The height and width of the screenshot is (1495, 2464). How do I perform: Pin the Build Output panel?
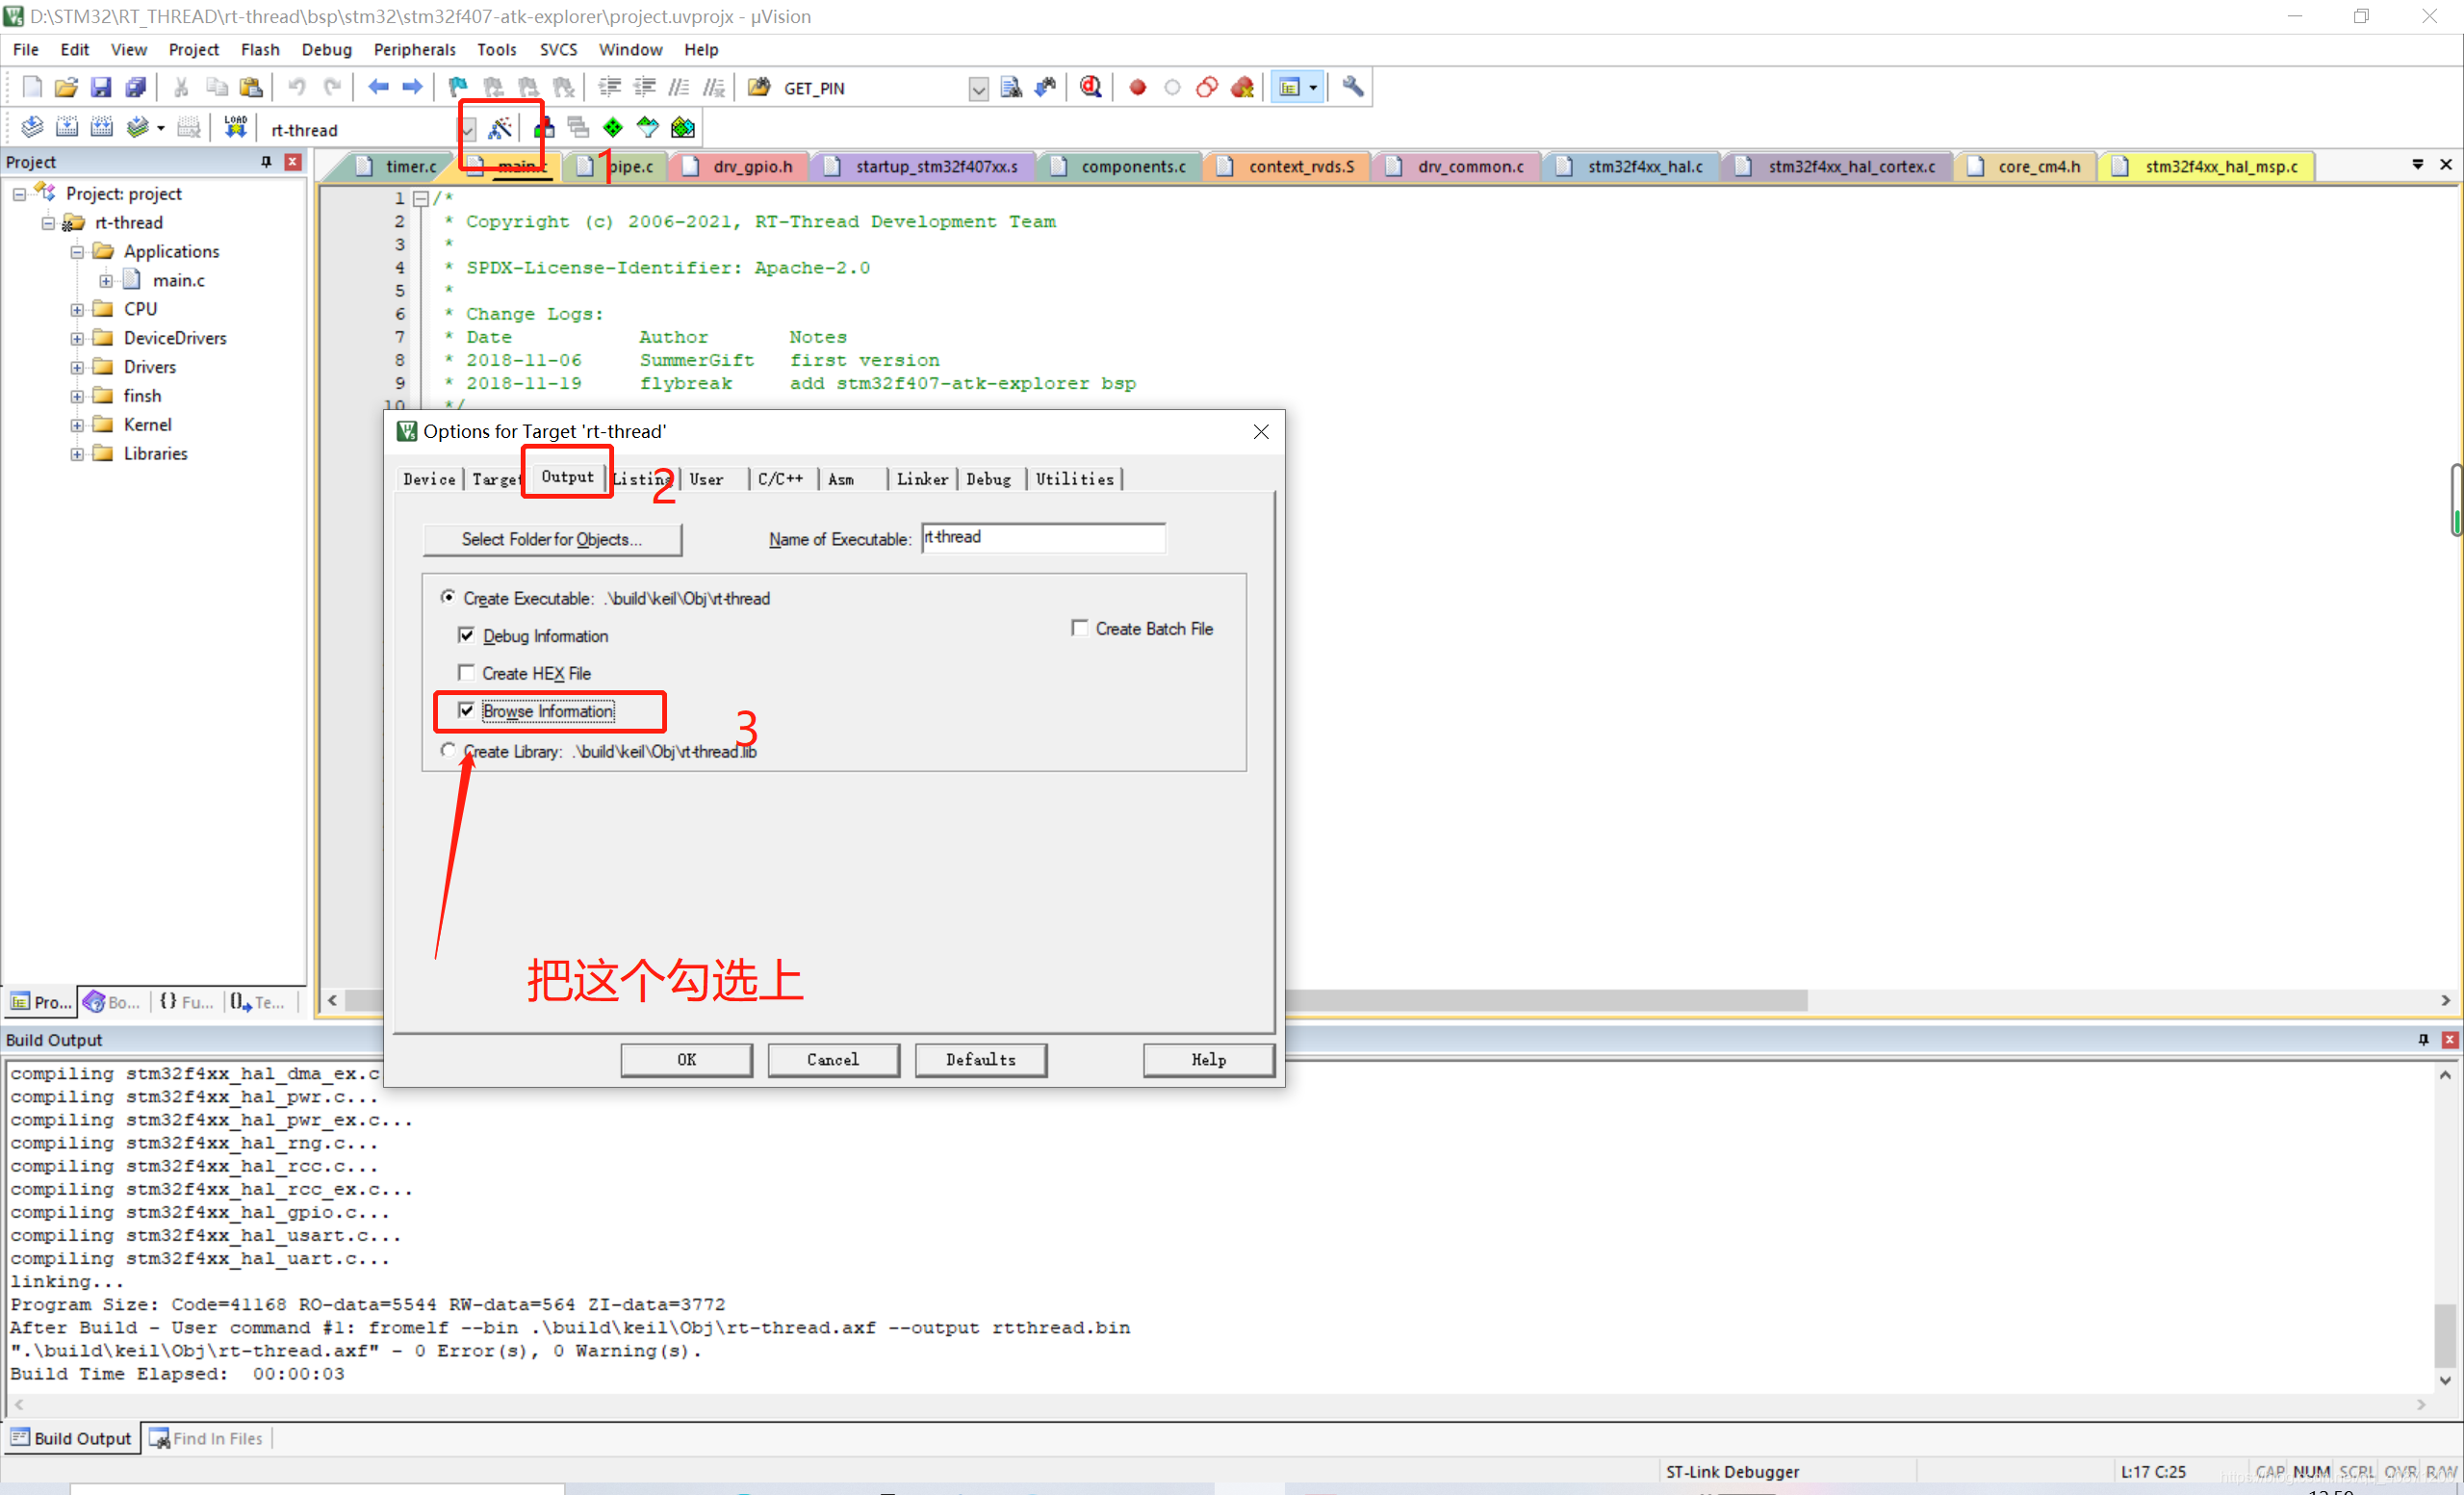pyautogui.click(x=2423, y=1039)
